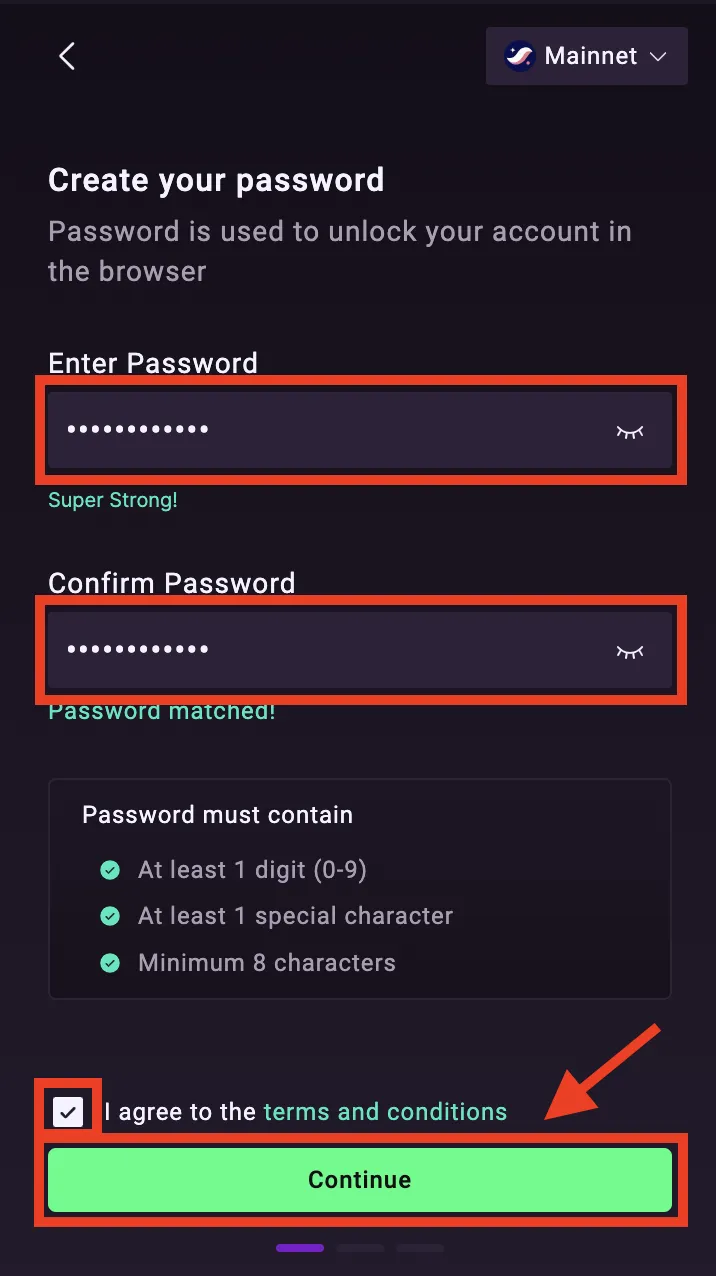This screenshot has width=716, height=1276.
Task: Click the digit requirement check icon
Action: (x=110, y=871)
